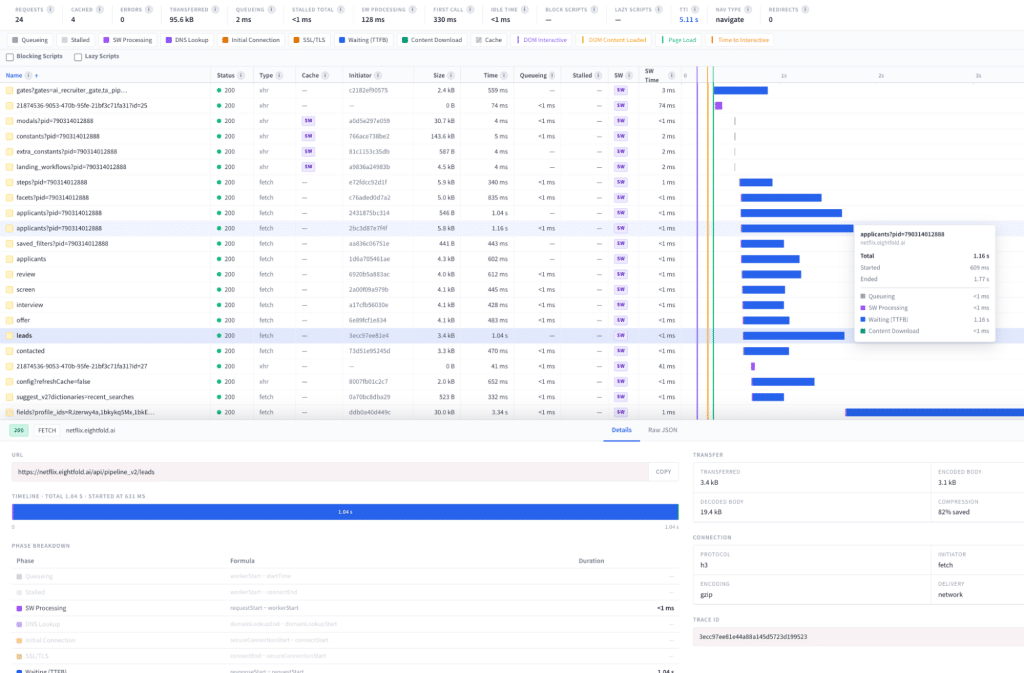This screenshot has height=673, width=1024.
Task: Click the SW cache badge on constants?pid row
Action: click(x=308, y=136)
